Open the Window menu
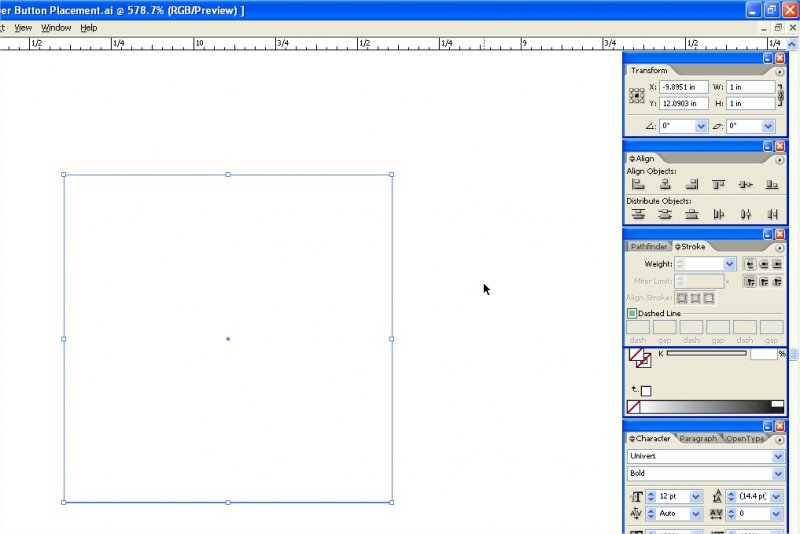The image size is (800, 534). (x=56, y=28)
